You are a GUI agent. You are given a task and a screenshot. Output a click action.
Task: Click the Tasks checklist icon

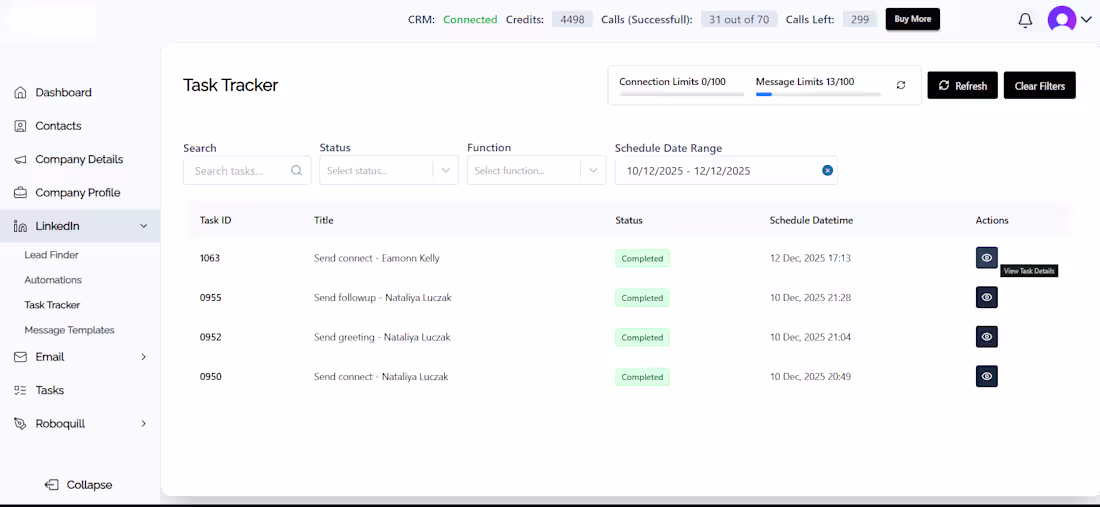[20, 390]
